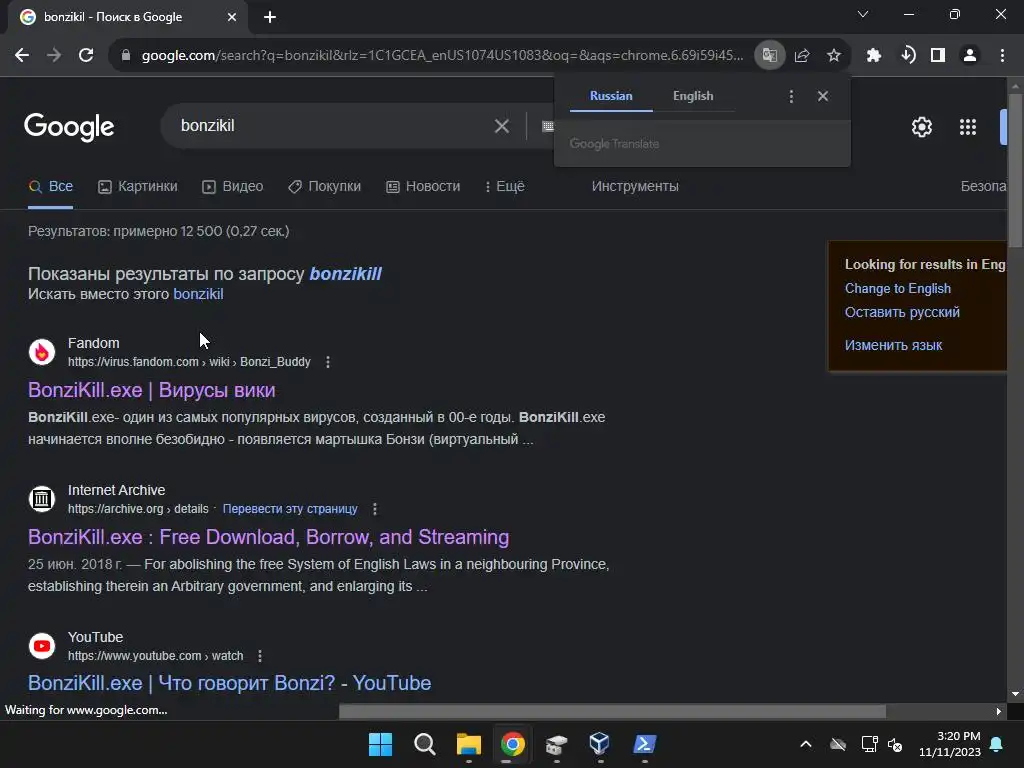Open the Google Translate icon in address bar
Image resolution: width=1024 pixels, height=768 pixels.
click(x=769, y=56)
